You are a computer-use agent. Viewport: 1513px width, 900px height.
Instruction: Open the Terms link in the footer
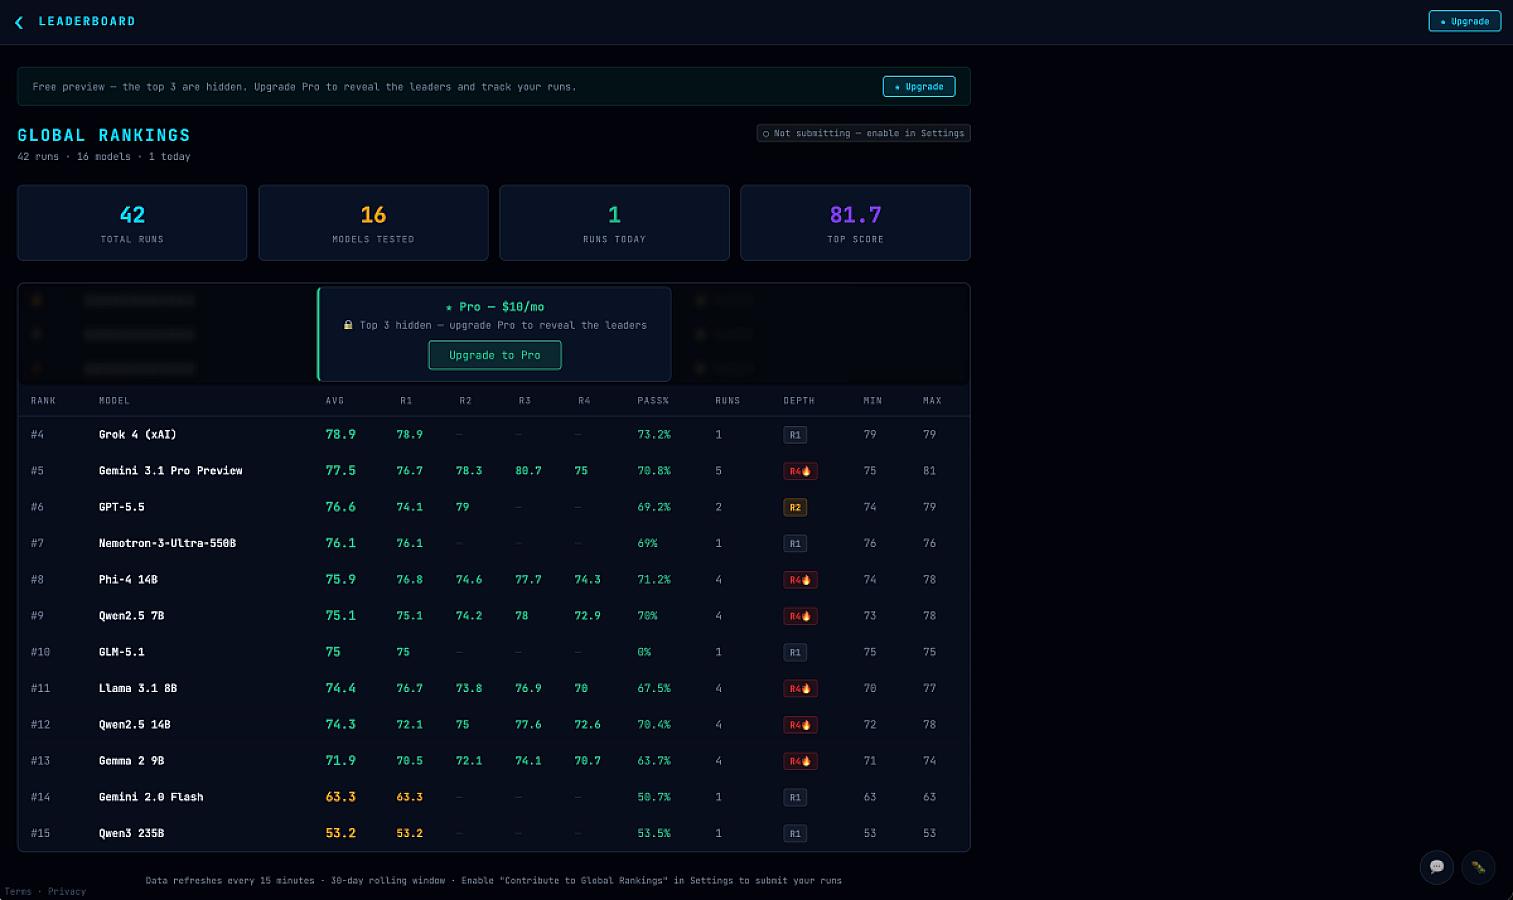pos(18,891)
